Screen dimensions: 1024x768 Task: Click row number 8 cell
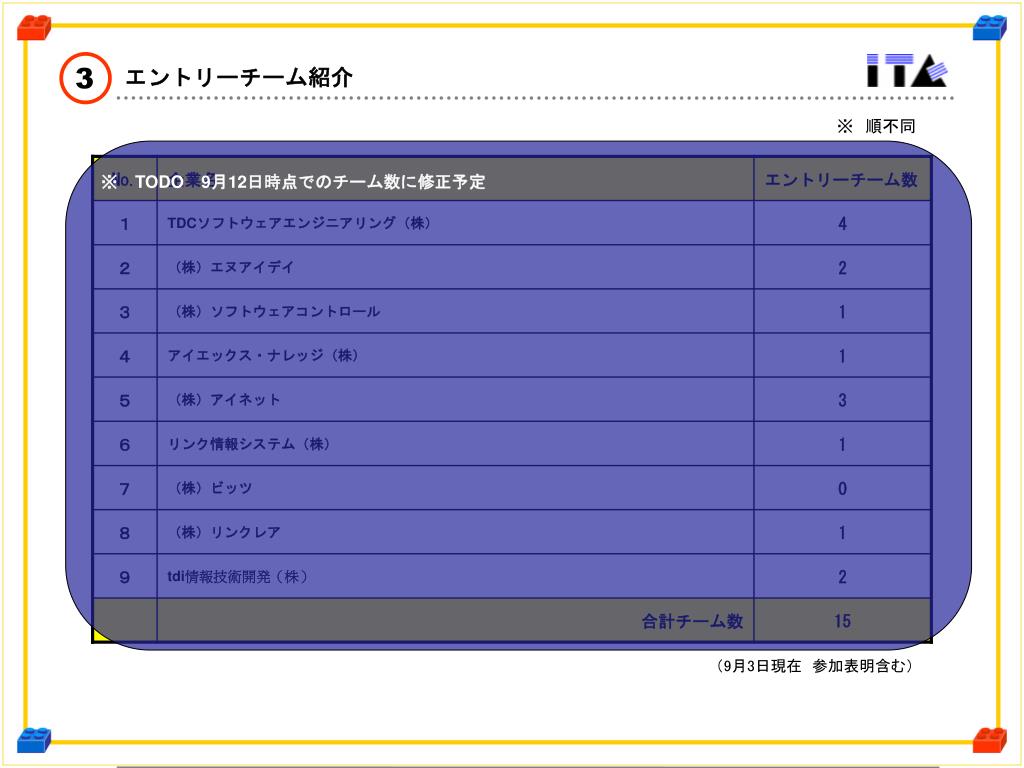tap(125, 532)
